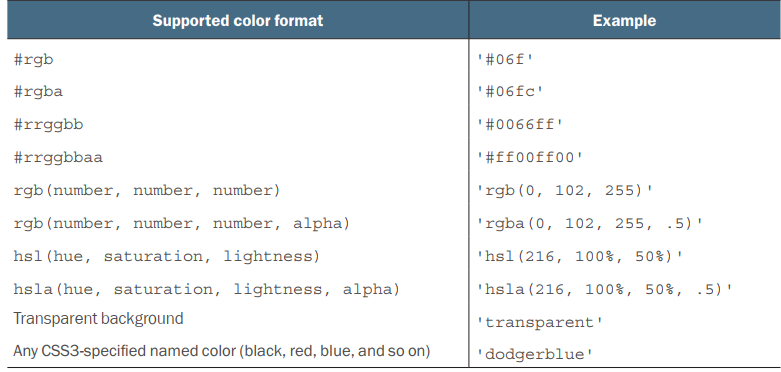The image size is (781, 372).
Task: Click the hsla(hue, saturation, lightness, alpha) entry
Action: pyautogui.click(x=207, y=289)
